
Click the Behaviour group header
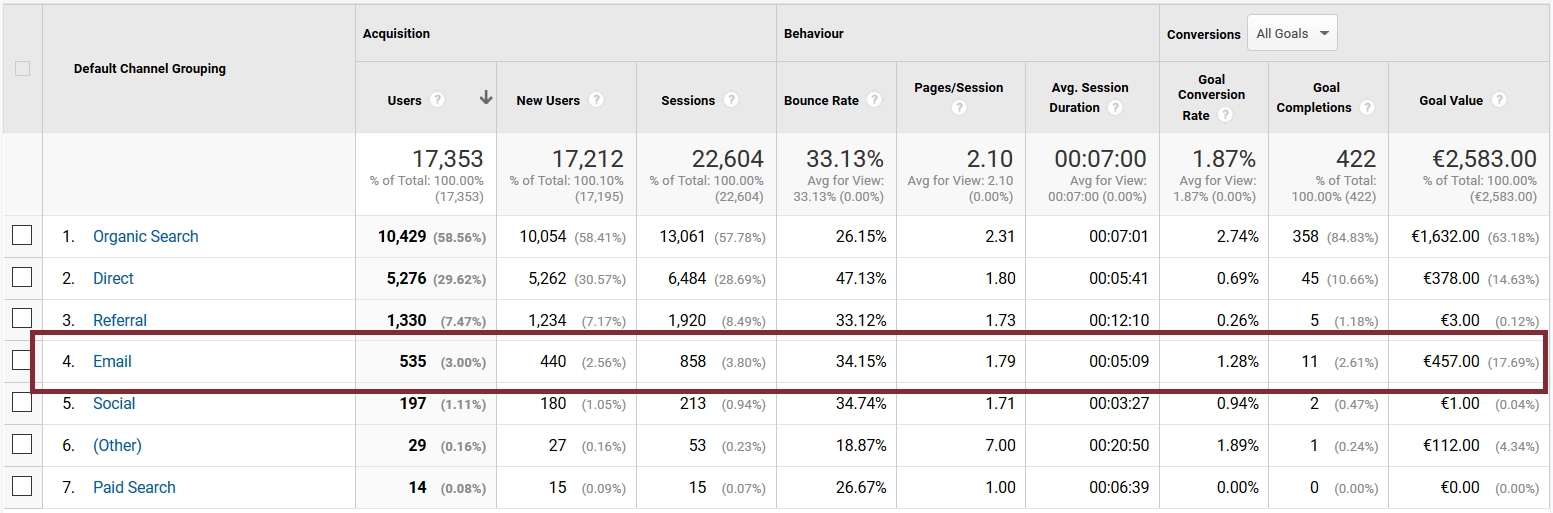coord(814,33)
